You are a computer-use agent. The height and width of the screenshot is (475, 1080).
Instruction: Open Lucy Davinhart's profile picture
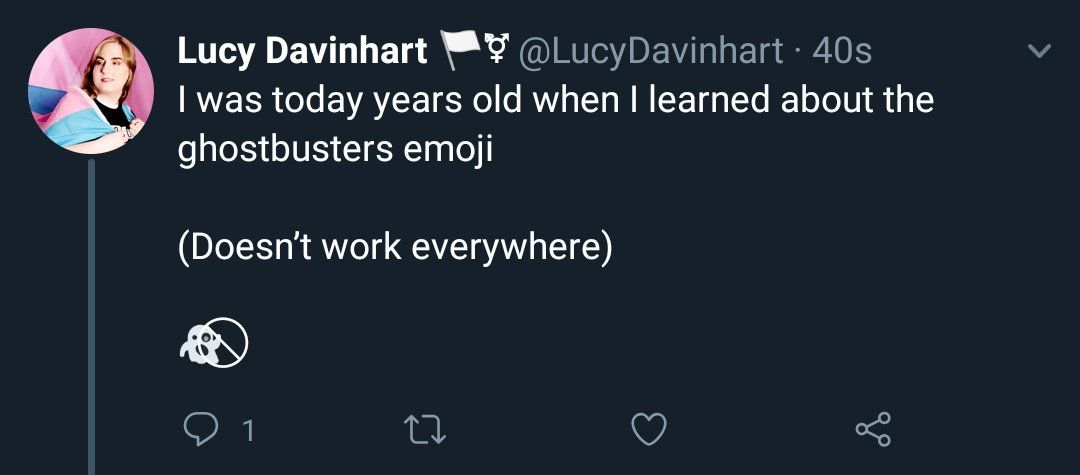tap(90, 92)
